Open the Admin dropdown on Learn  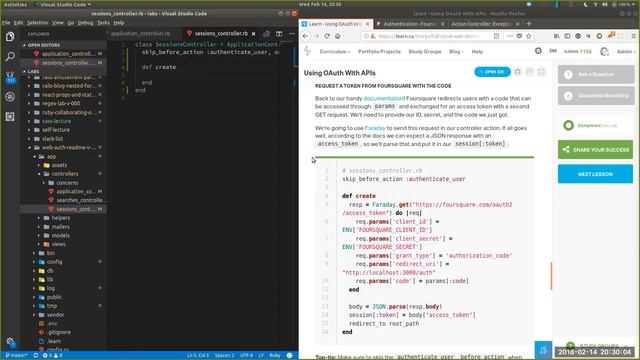(626, 52)
